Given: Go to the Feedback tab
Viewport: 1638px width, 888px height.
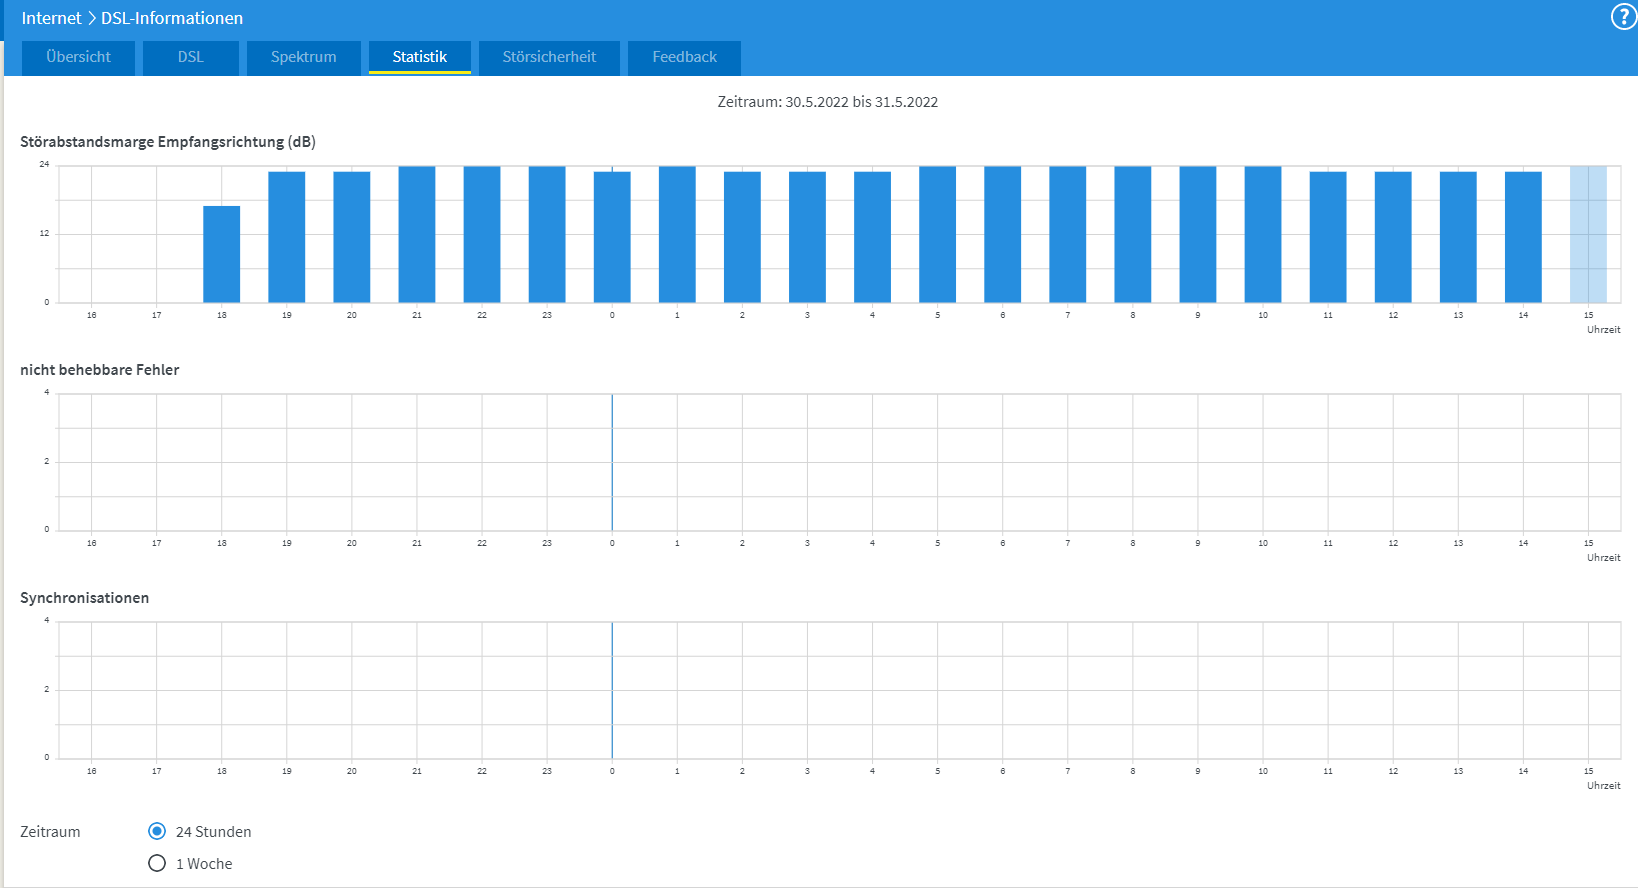Looking at the screenshot, I should [684, 57].
